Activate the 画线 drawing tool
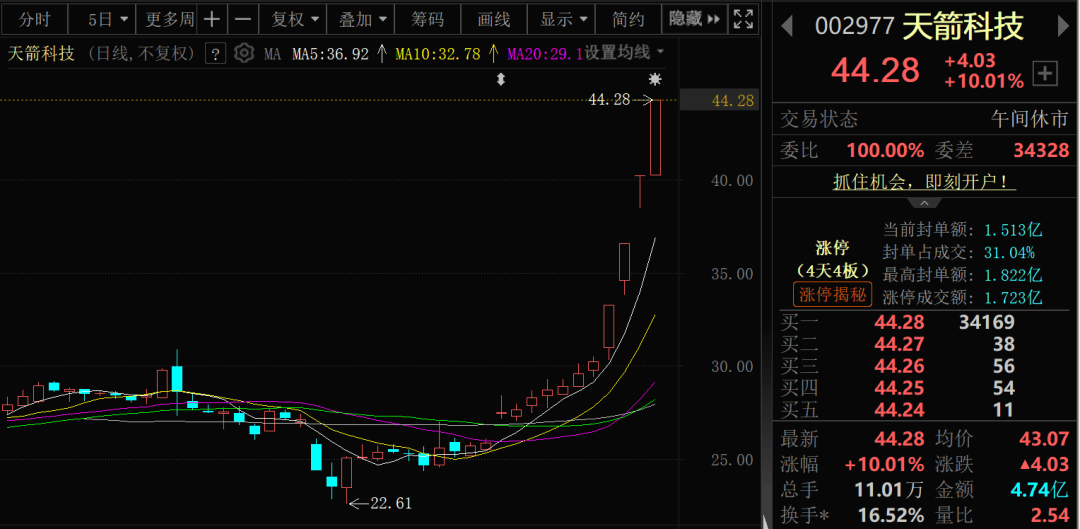 (494, 19)
